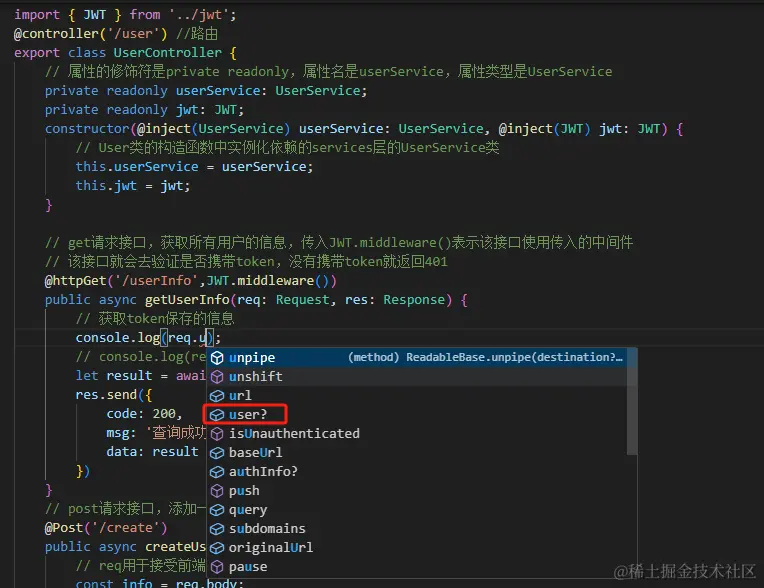Click the property icon beside originalUrl

[217, 548]
